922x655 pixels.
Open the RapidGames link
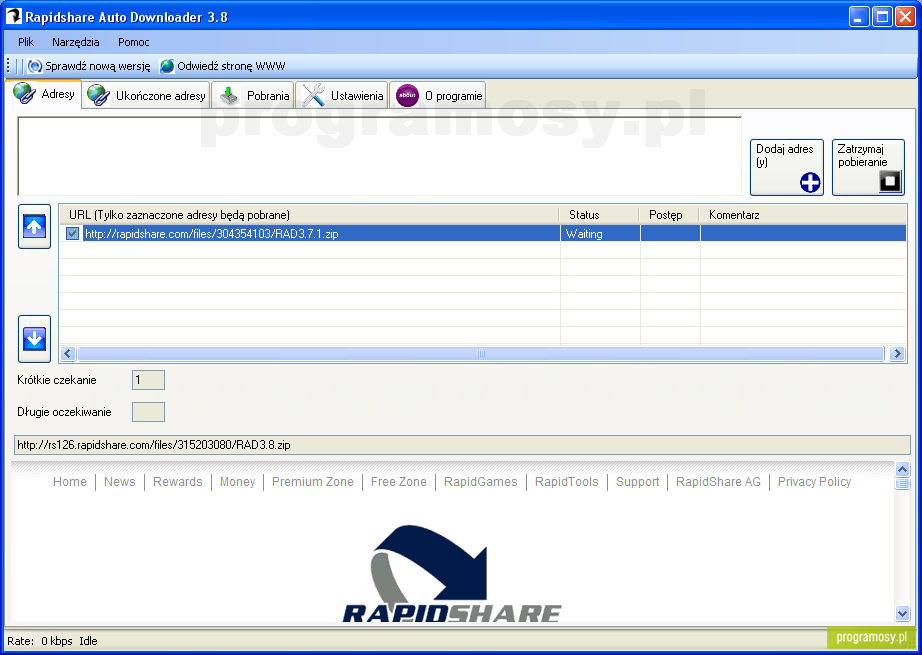pos(480,482)
